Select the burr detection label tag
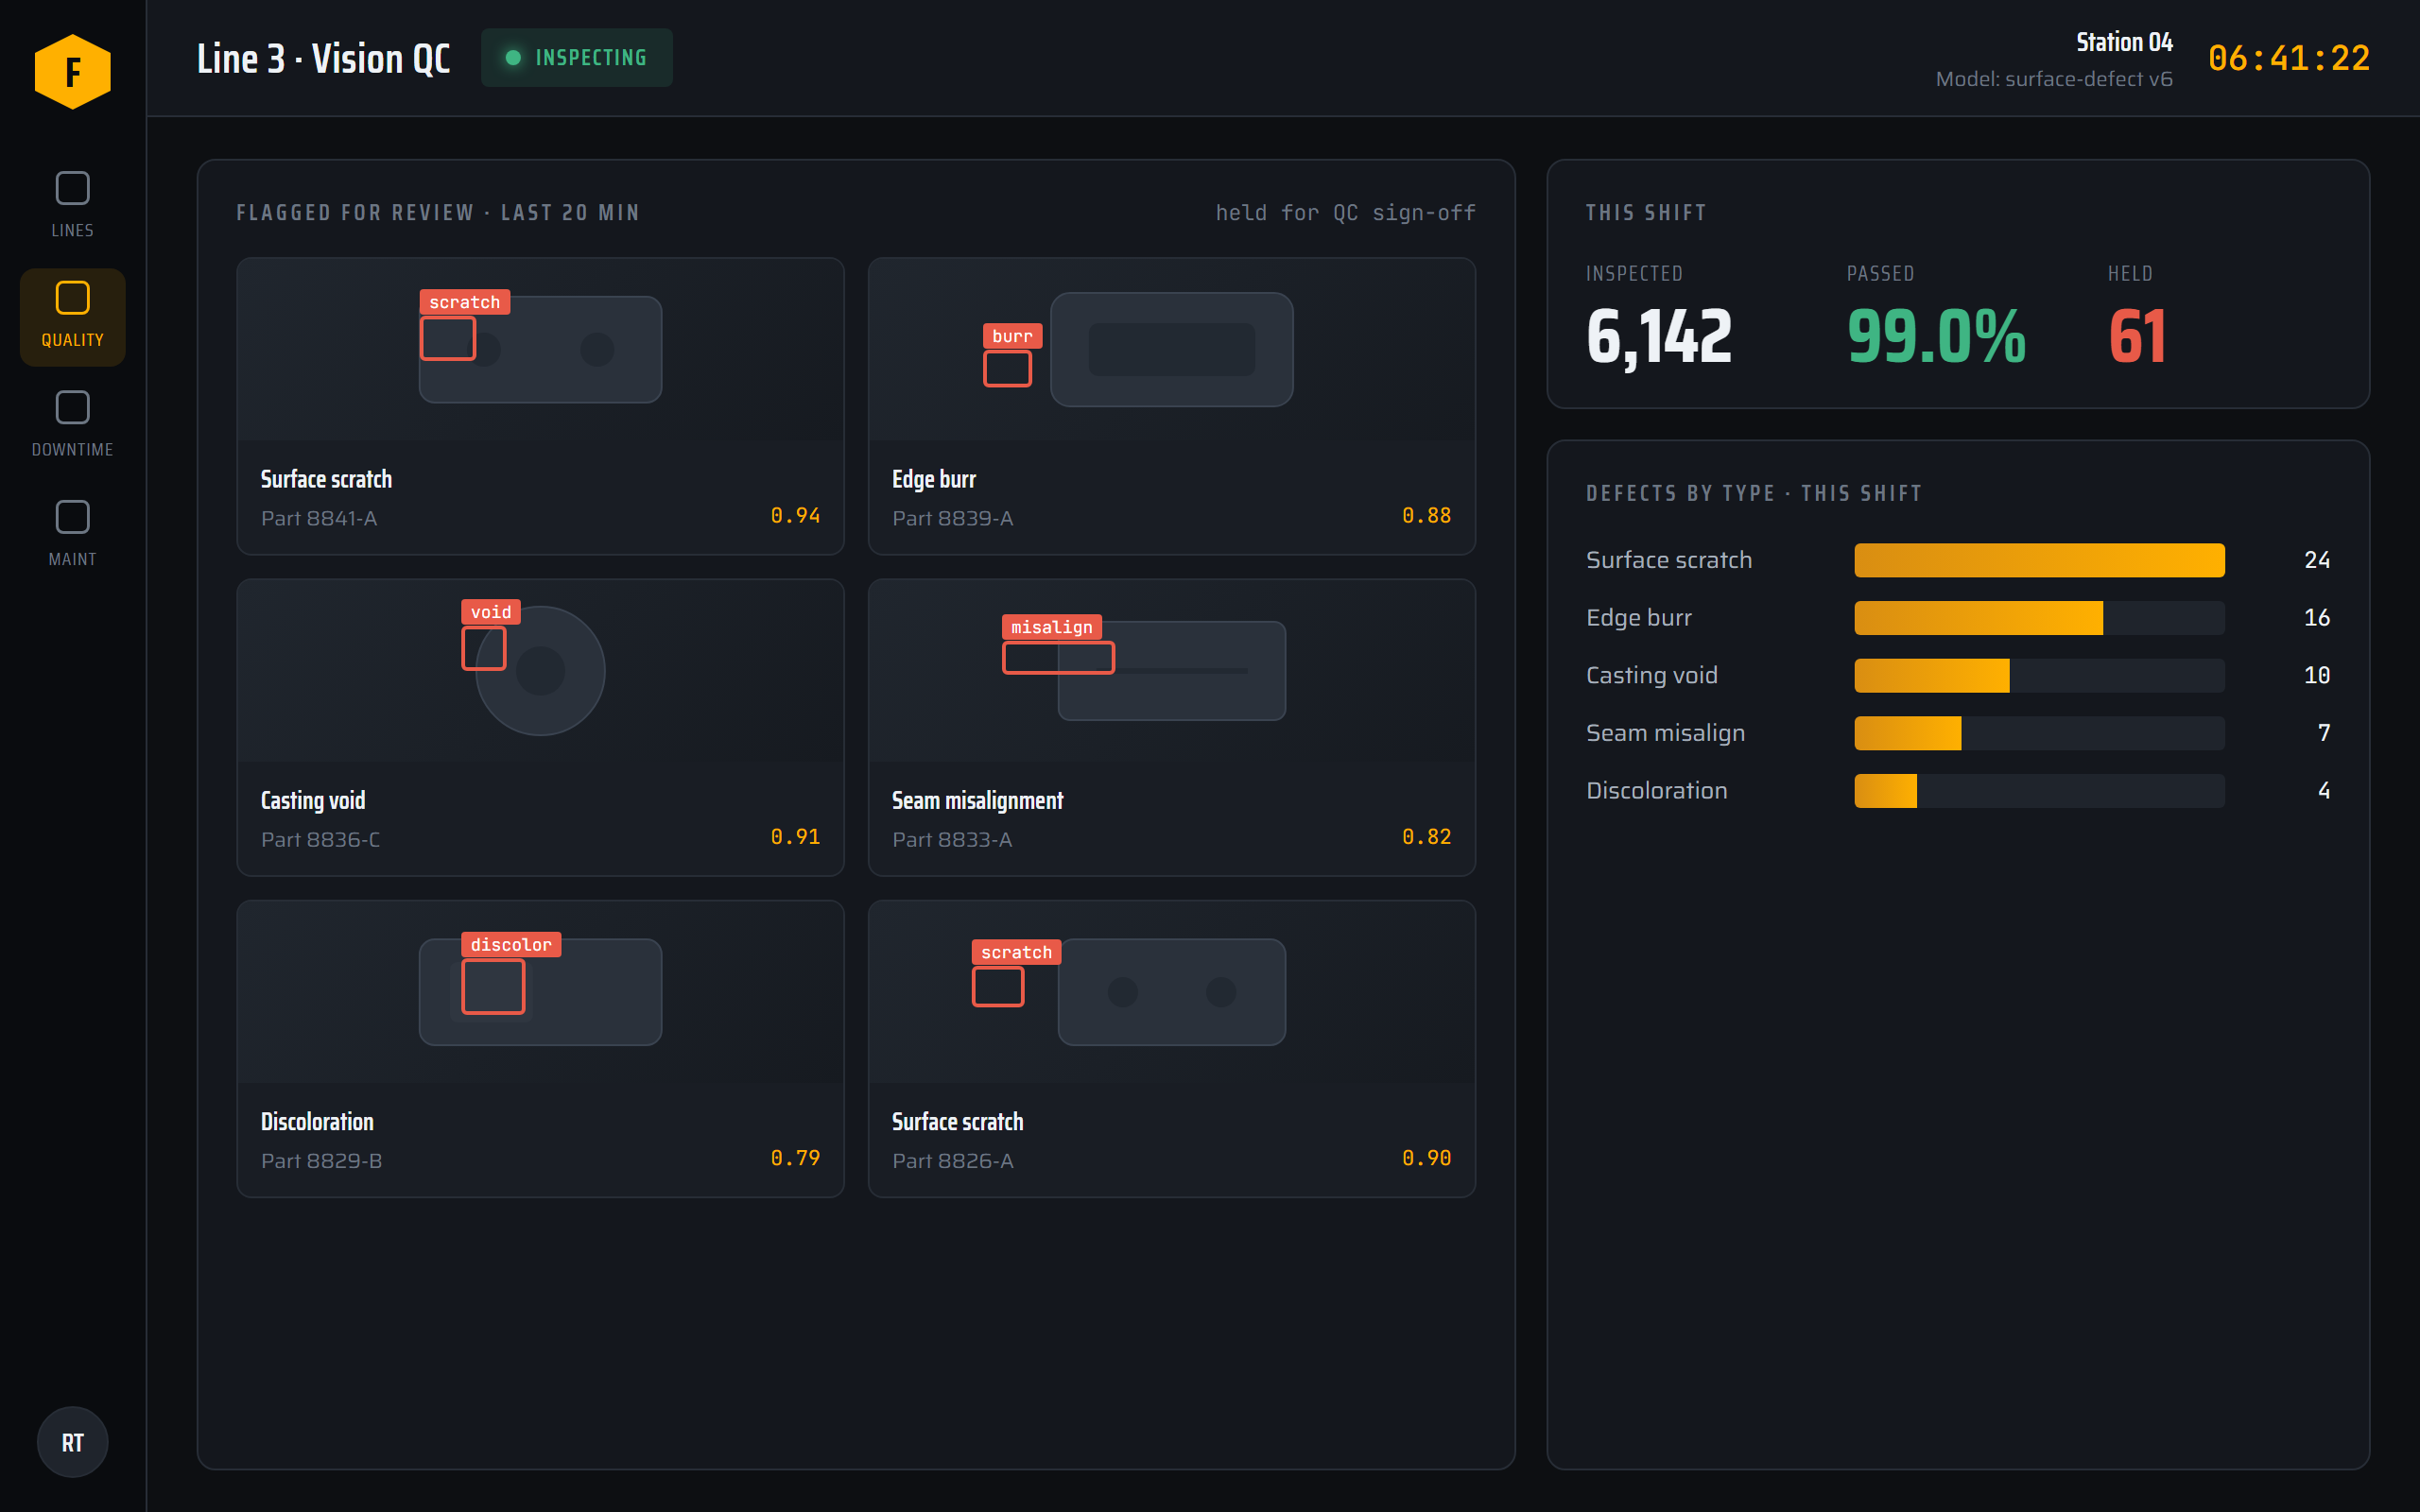The image size is (2420, 1512). [1012, 336]
